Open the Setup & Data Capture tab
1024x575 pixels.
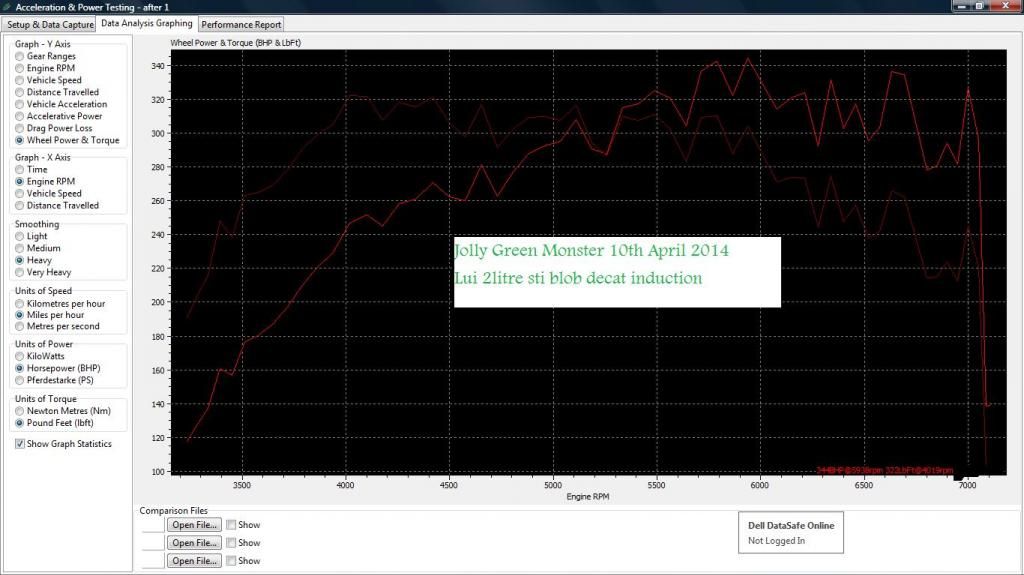[x=51, y=24]
